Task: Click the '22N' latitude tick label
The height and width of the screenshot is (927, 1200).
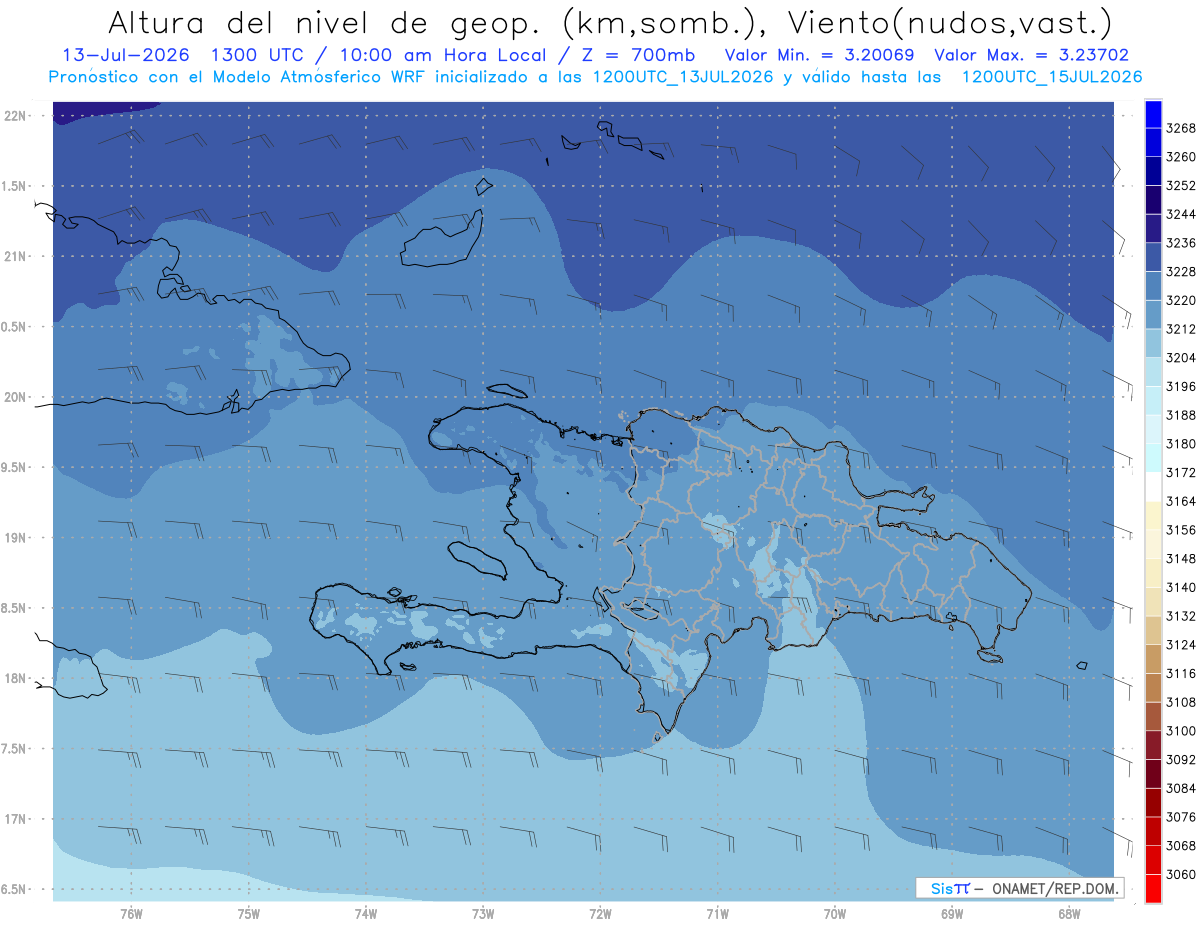Action: 15,116
